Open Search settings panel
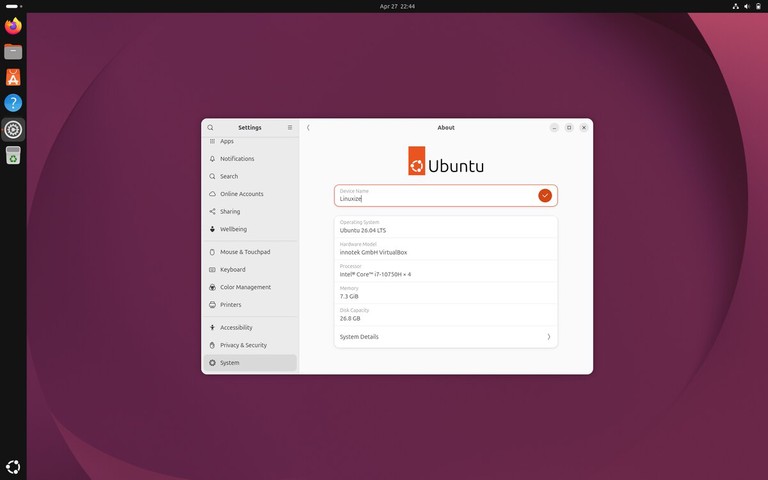 click(x=250, y=176)
